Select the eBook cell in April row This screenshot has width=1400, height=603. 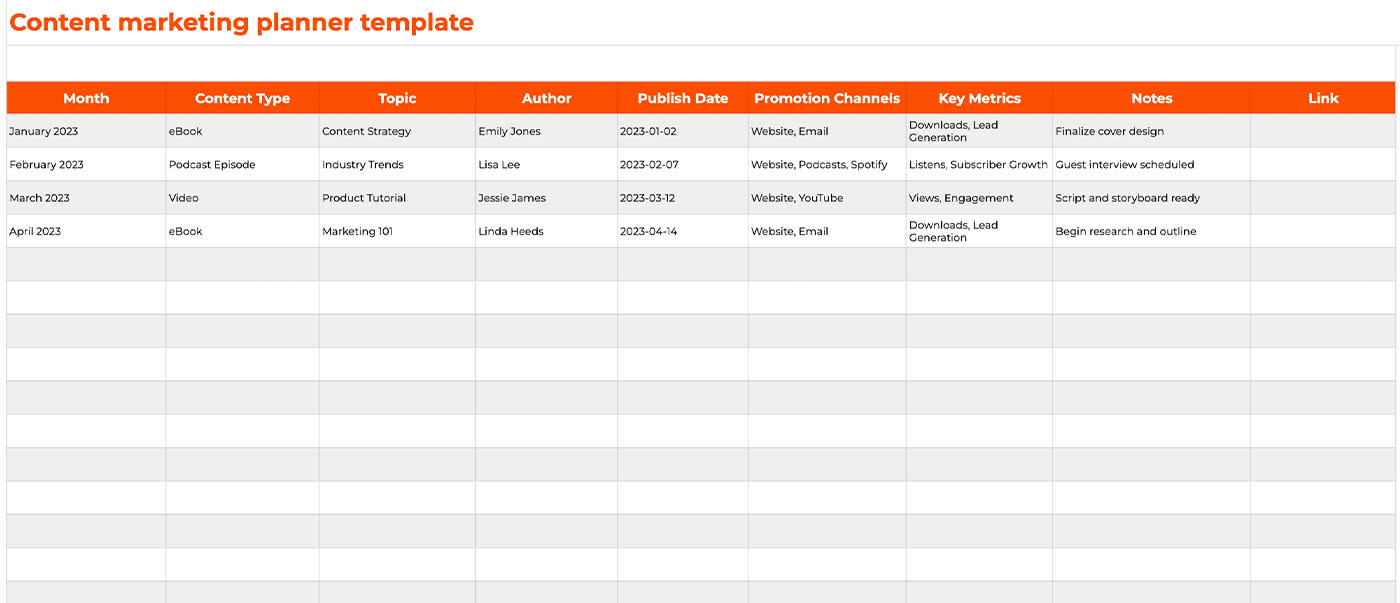click(x=242, y=231)
